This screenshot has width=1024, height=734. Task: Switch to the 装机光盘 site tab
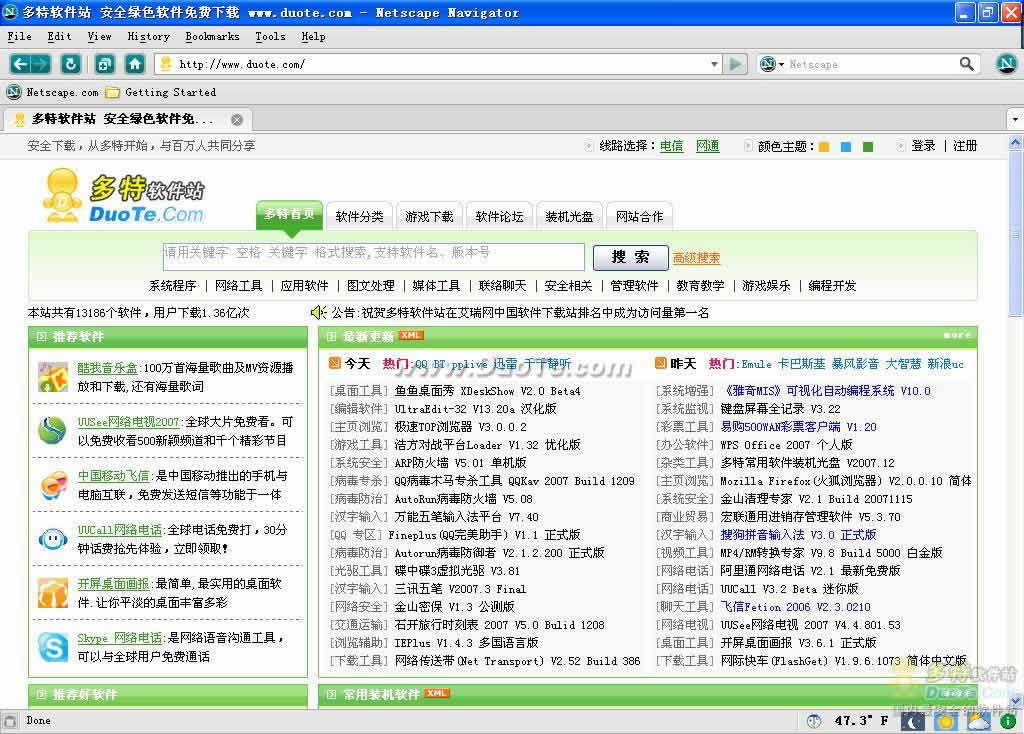tap(569, 216)
